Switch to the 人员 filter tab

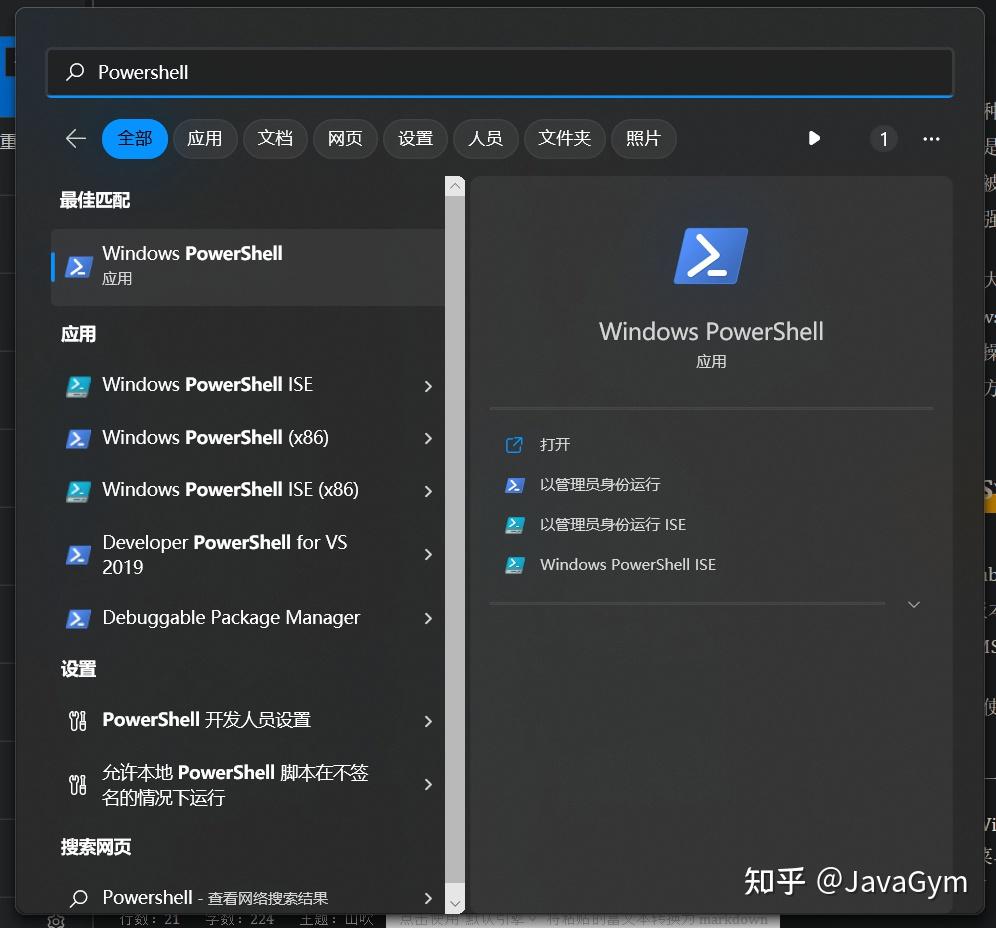coord(485,138)
